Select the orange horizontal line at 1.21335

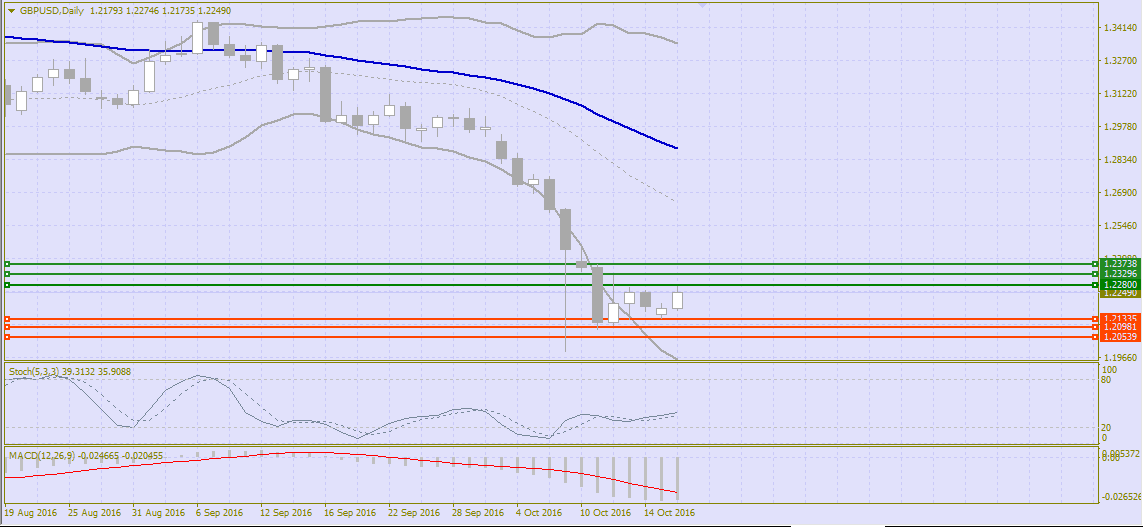click(550, 319)
